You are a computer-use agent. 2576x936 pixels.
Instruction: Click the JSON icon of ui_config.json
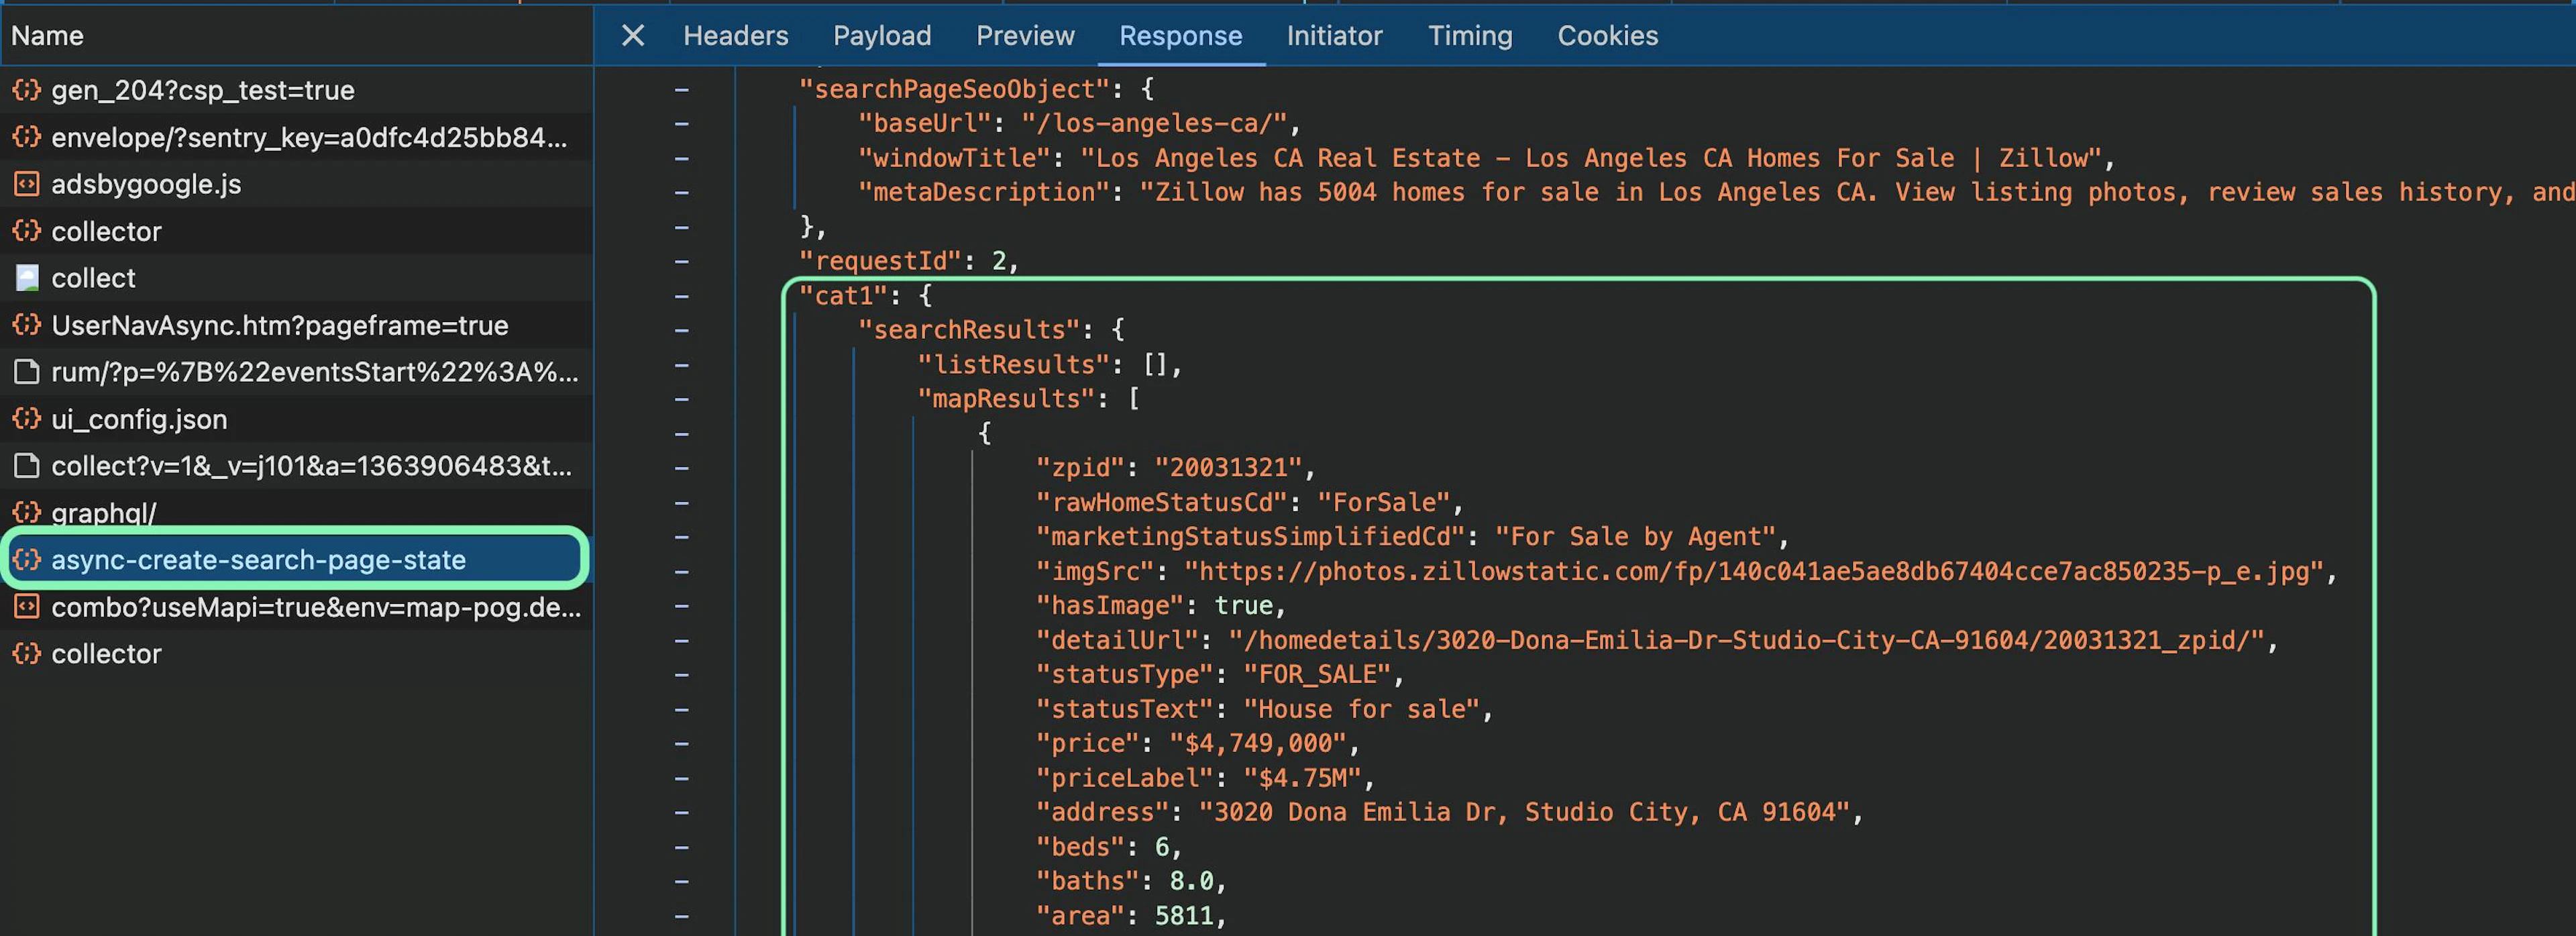[x=27, y=419]
